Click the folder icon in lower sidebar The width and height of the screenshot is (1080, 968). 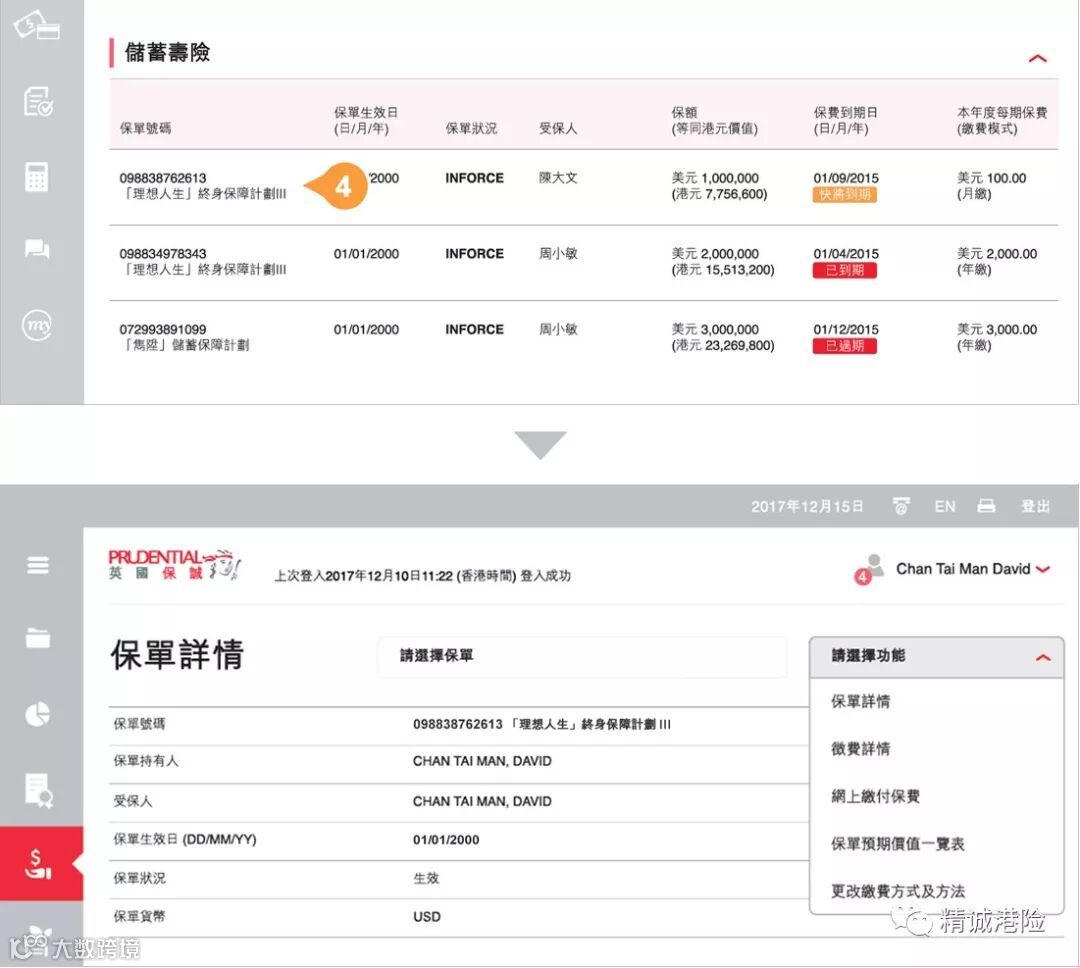38,638
